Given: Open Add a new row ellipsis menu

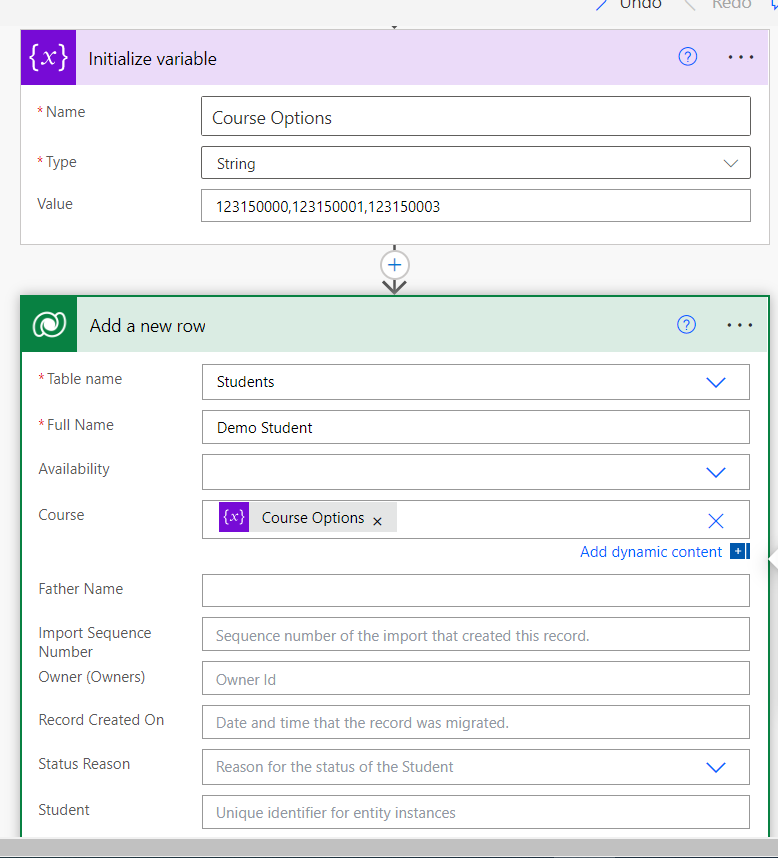Looking at the screenshot, I should (x=741, y=325).
